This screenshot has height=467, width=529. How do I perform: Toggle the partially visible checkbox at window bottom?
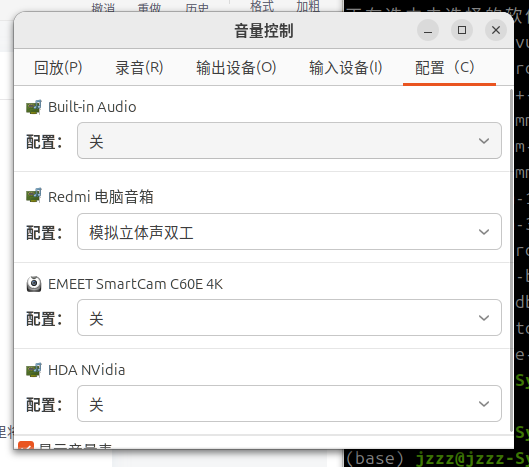pos(26,445)
